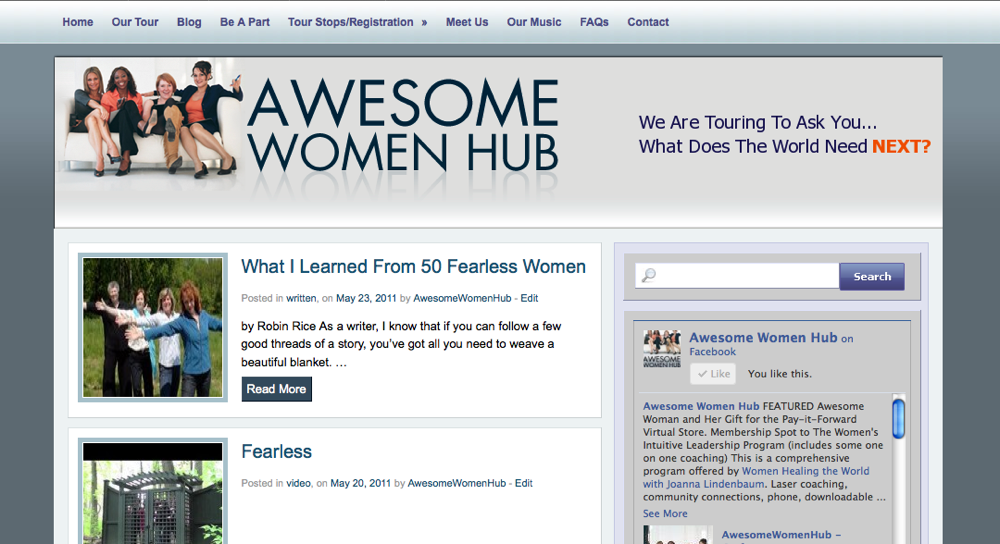This screenshot has width=1000, height=544.
Task: Open the Blog menu item
Action: tap(189, 22)
